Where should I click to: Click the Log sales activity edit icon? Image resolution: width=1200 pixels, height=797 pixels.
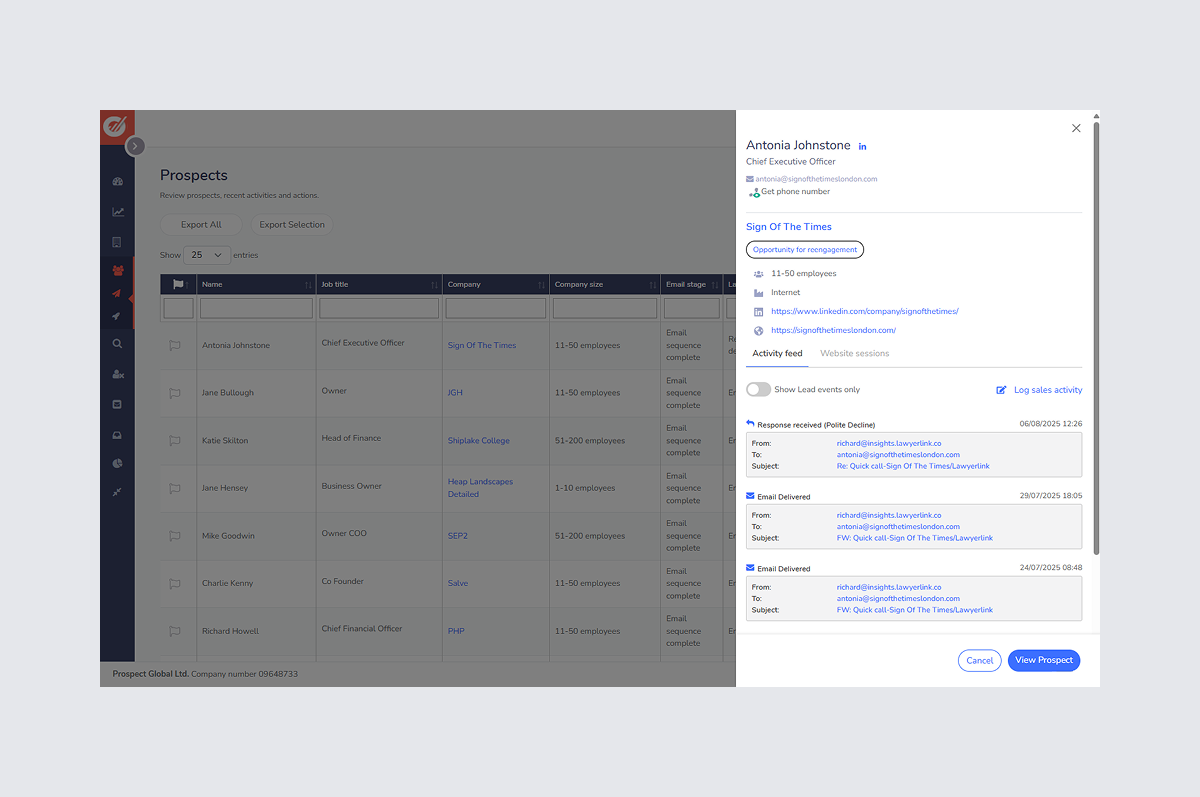click(x=1001, y=390)
